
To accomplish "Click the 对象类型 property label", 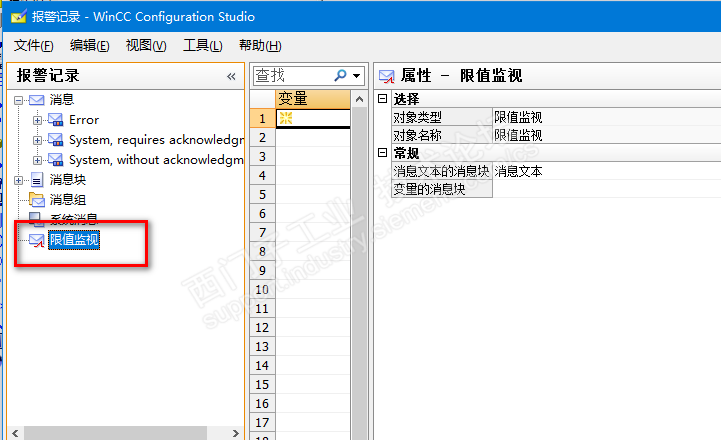I will [x=442, y=117].
